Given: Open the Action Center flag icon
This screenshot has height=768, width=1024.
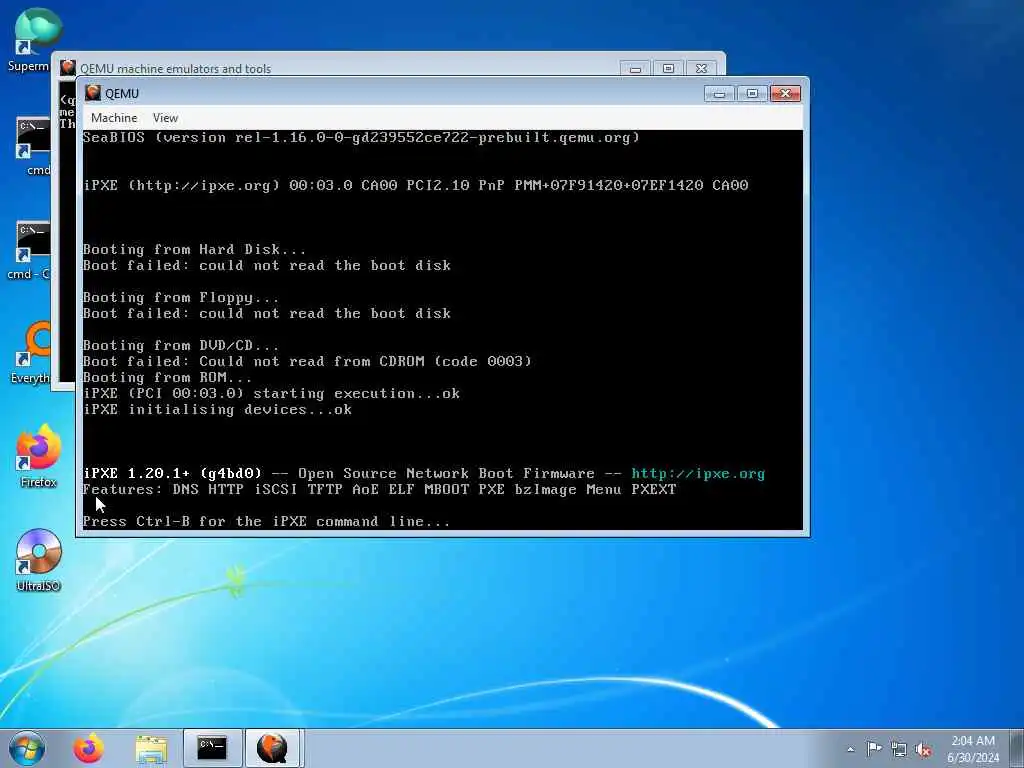Looking at the screenshot, I should (x=874, y=749).
